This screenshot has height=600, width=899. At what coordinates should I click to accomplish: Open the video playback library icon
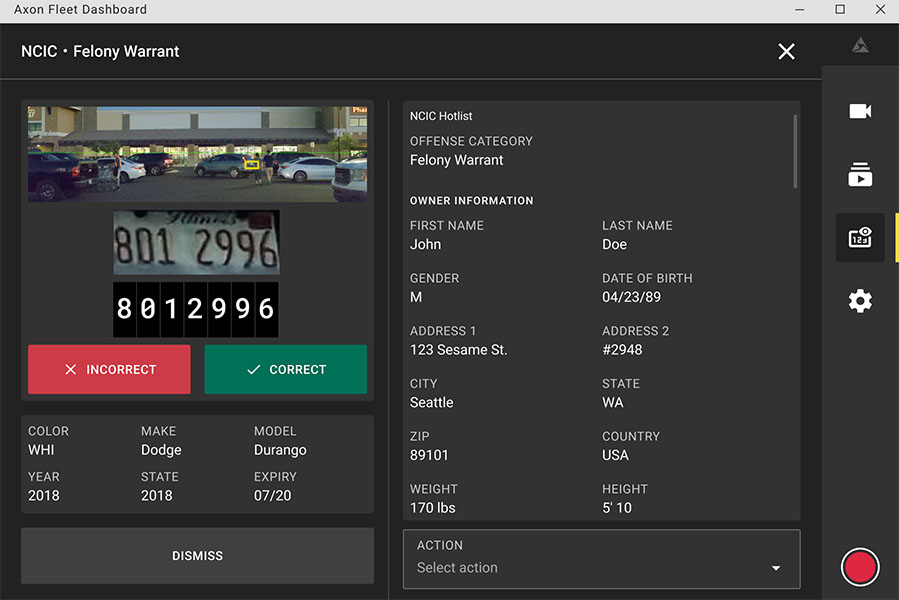(x=860, y=174)
